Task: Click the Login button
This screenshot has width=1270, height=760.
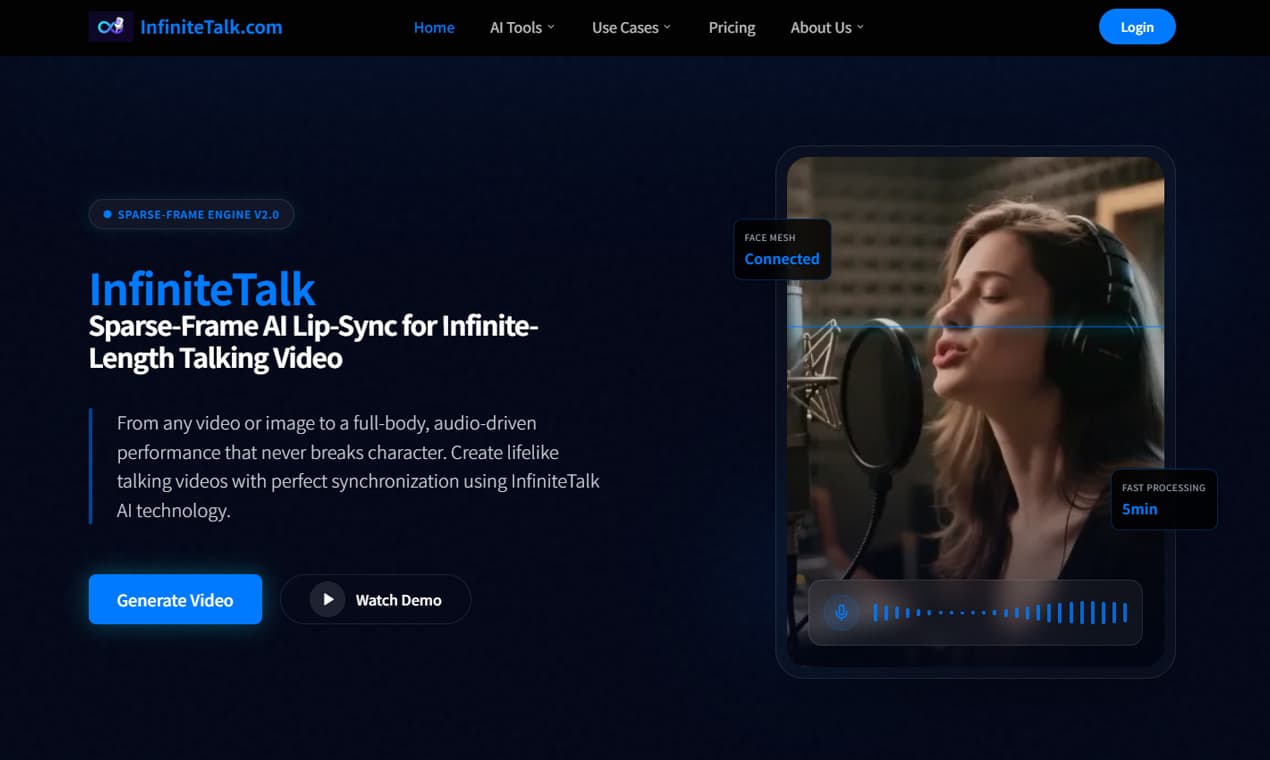Action: click(x=1137, y=26)
